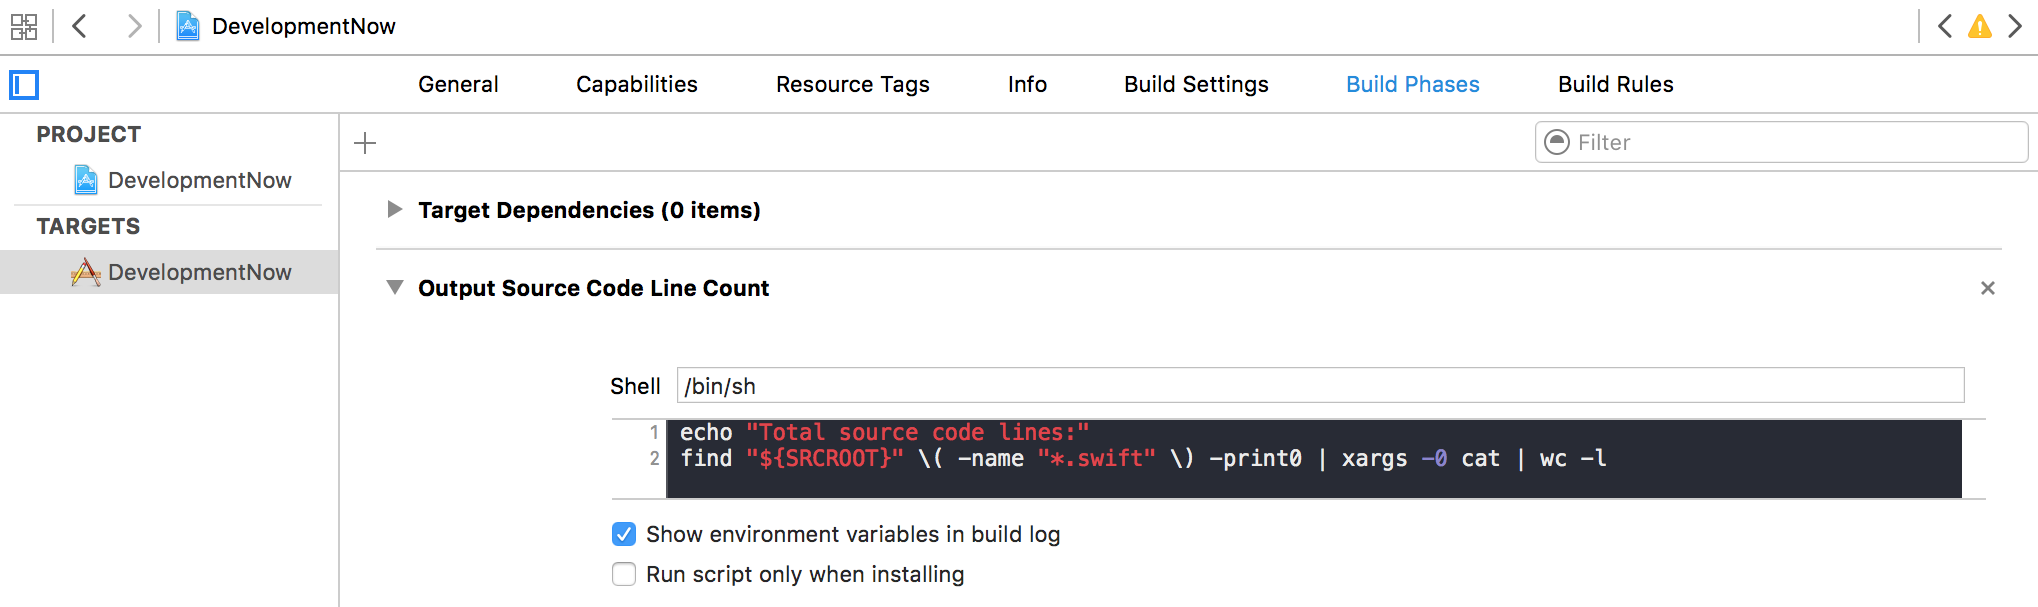Disable Show environment variables in build log
Viewport: 2038px width, 607px height.
[x=624, y=534]
